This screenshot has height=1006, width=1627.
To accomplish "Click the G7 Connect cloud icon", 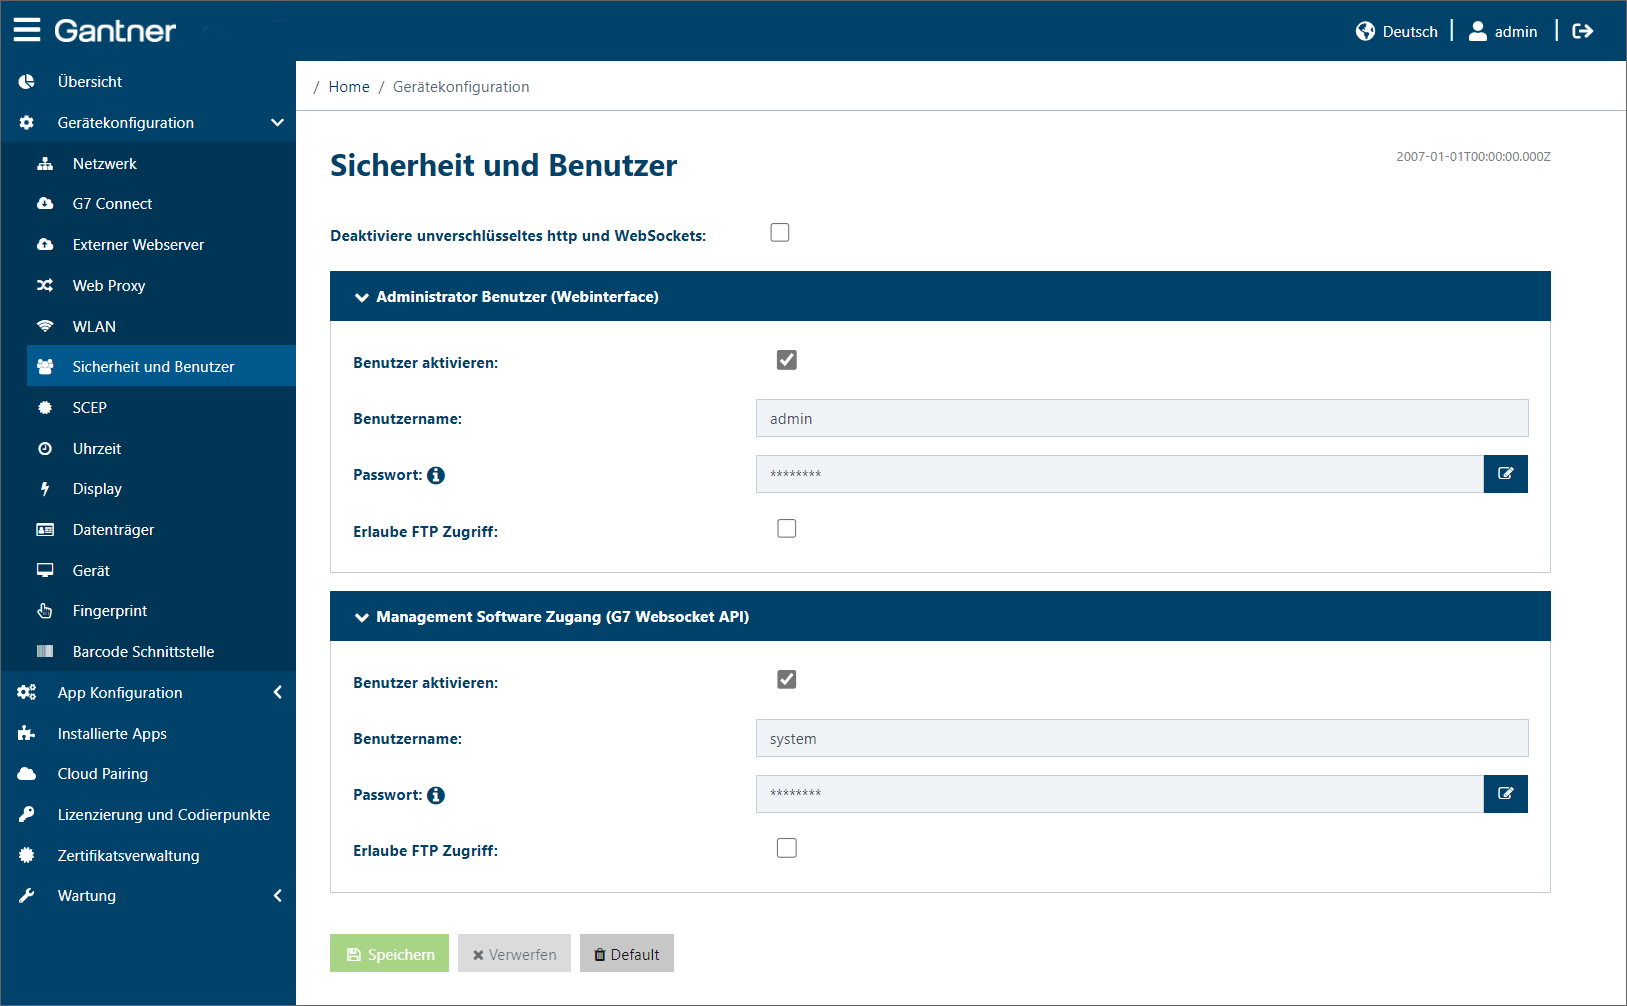I will coord(45,204).
